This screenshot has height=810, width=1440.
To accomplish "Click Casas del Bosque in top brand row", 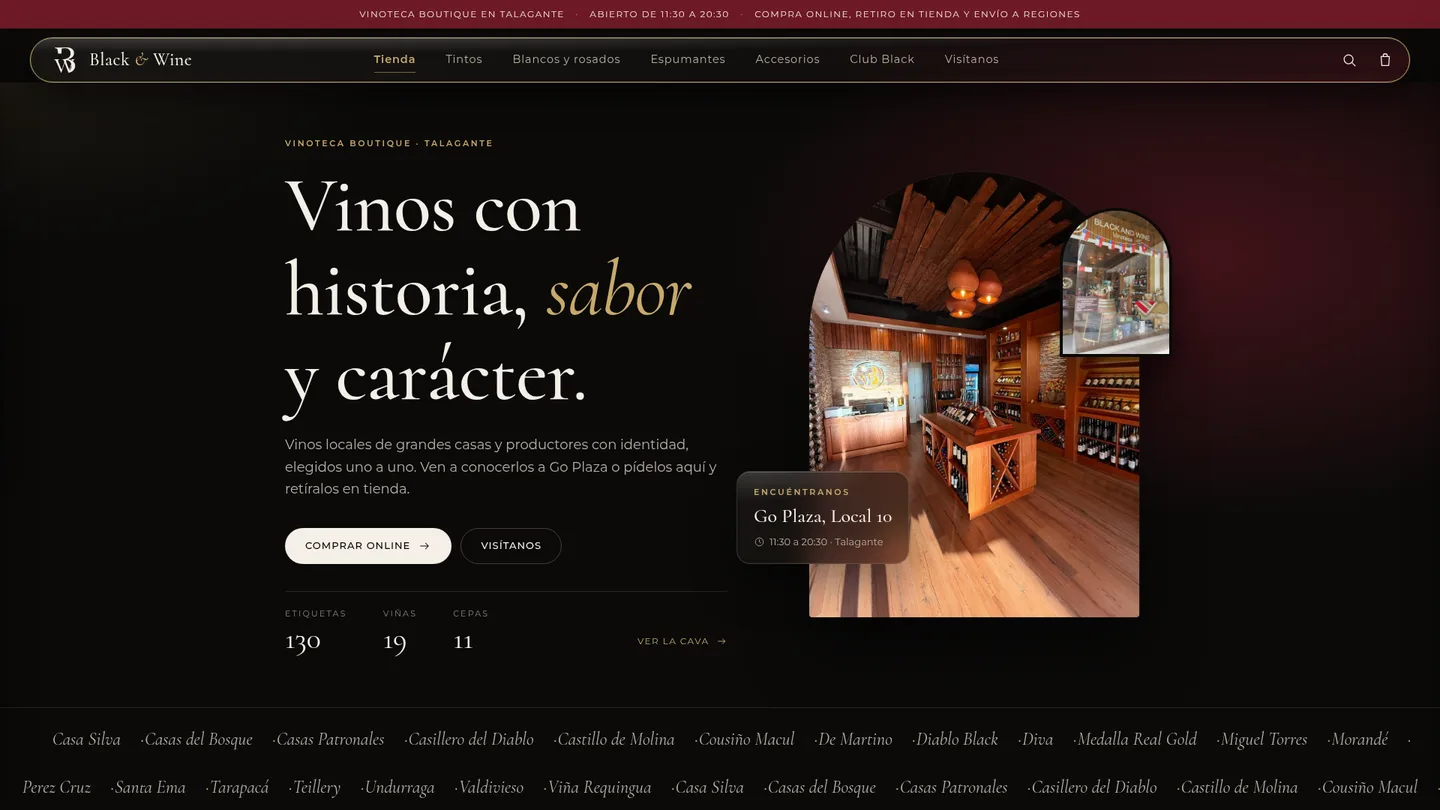I will [199, 739].
